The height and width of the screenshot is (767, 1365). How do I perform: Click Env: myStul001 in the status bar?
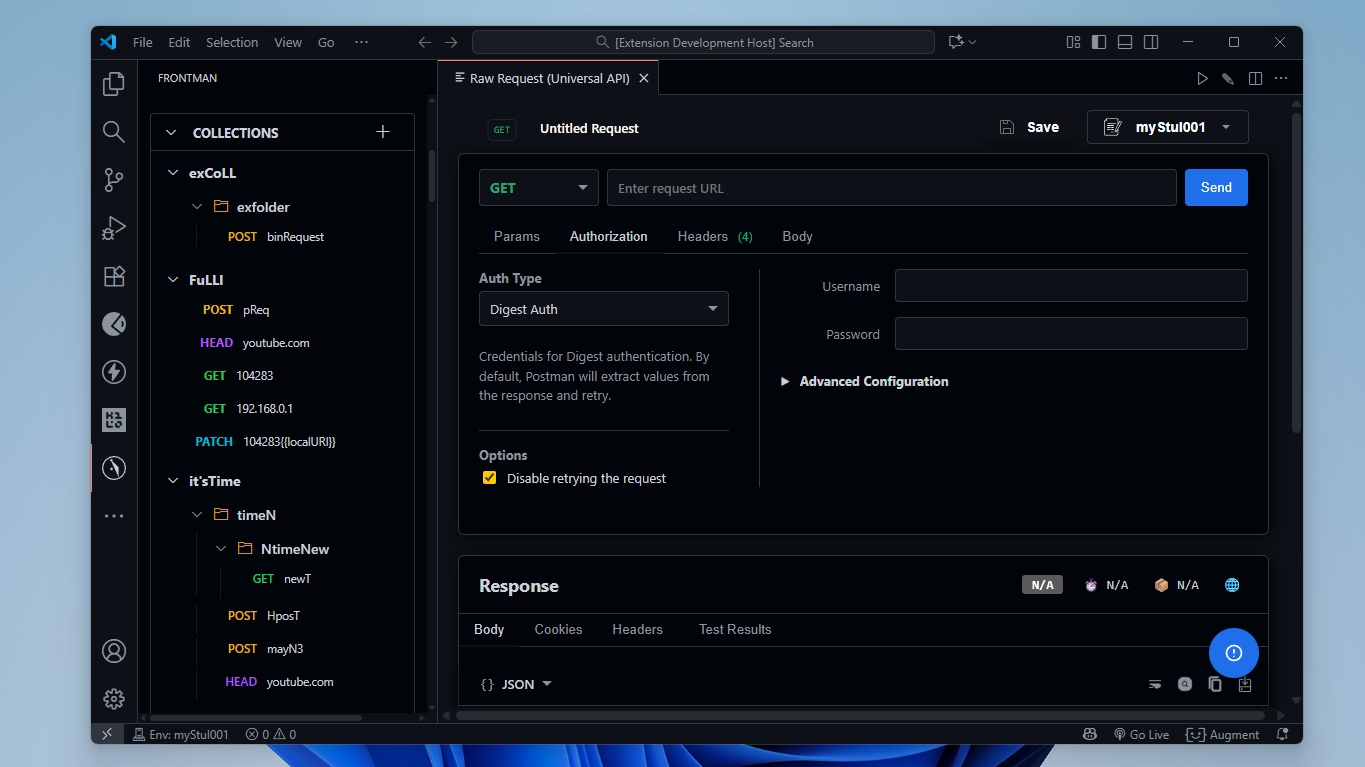click(181, 734)
